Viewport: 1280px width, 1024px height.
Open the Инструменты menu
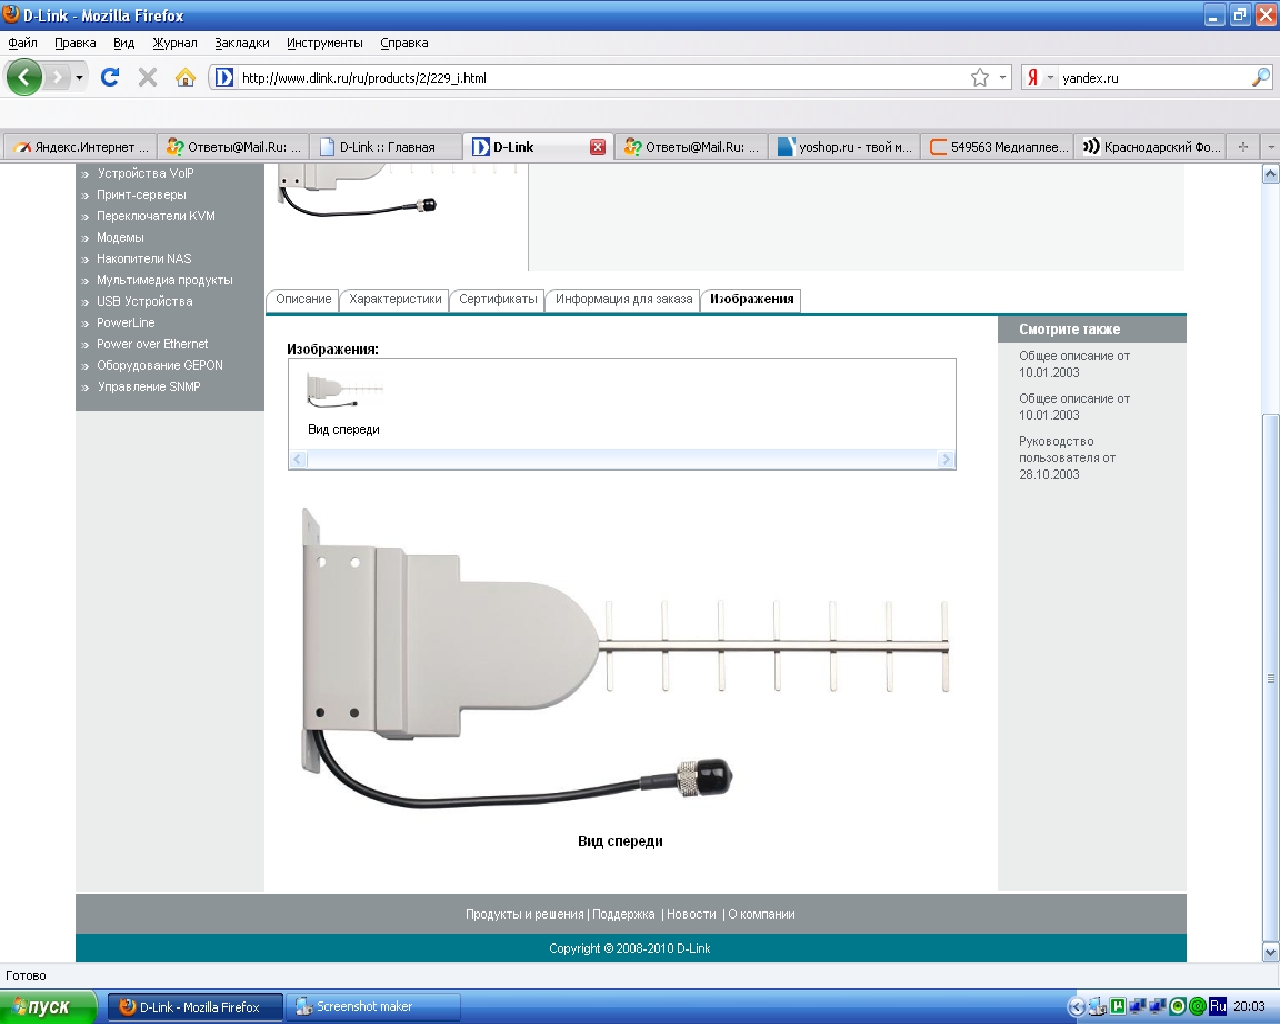click(325, 43)
